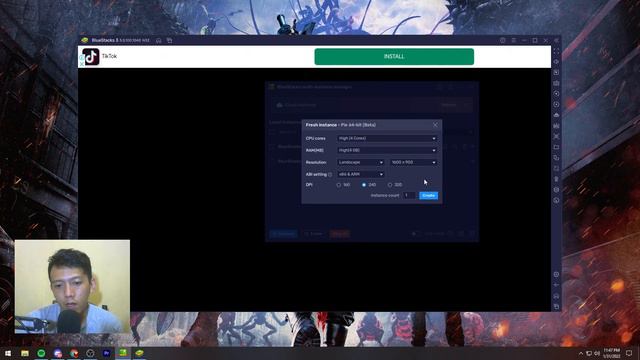Image resolution: width=640 pixels, height=360 pixels.
Task: Open the BlueStacks hamburger menu
Action: pyautogui.click(x=513, y=40)
